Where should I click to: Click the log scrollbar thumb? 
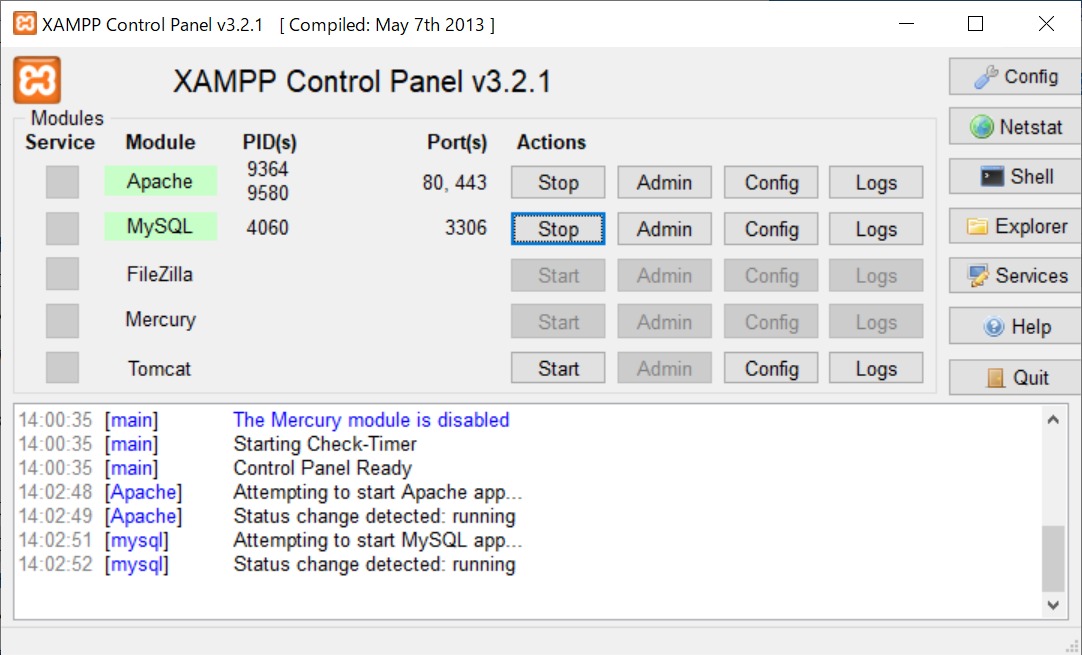coord(1053,558)
